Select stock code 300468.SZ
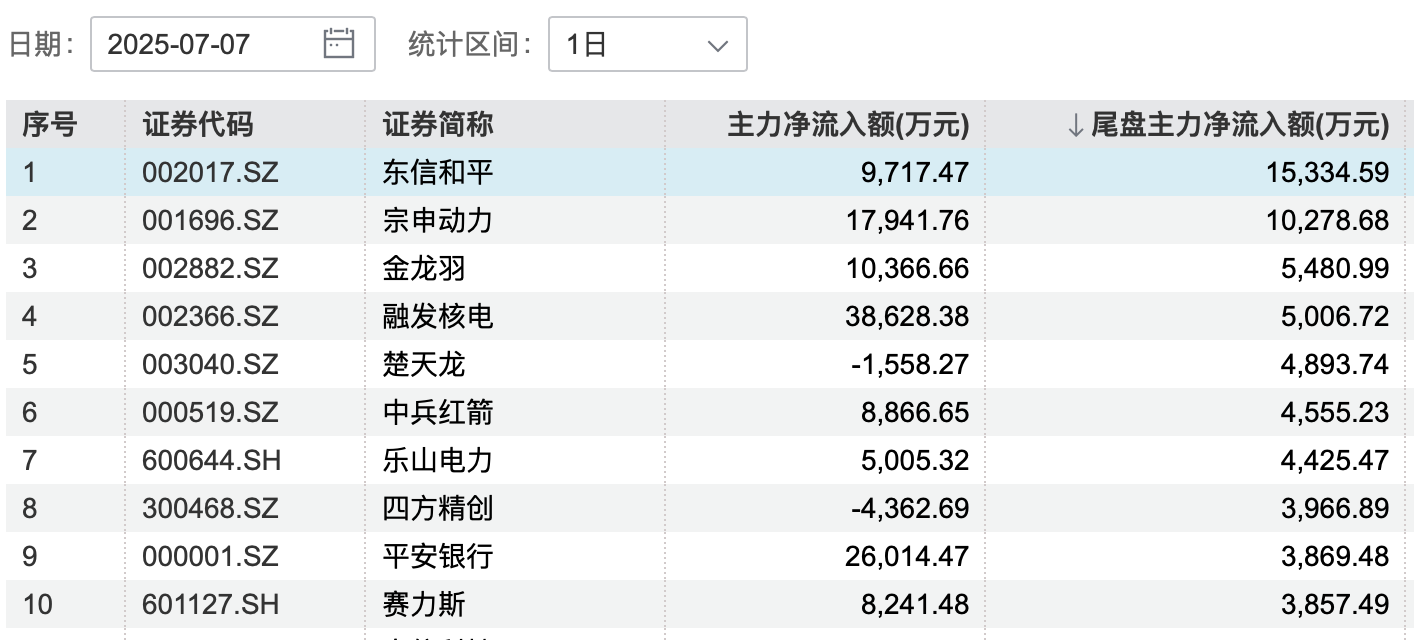The image size is (1414, 640). tap(210, 508)
